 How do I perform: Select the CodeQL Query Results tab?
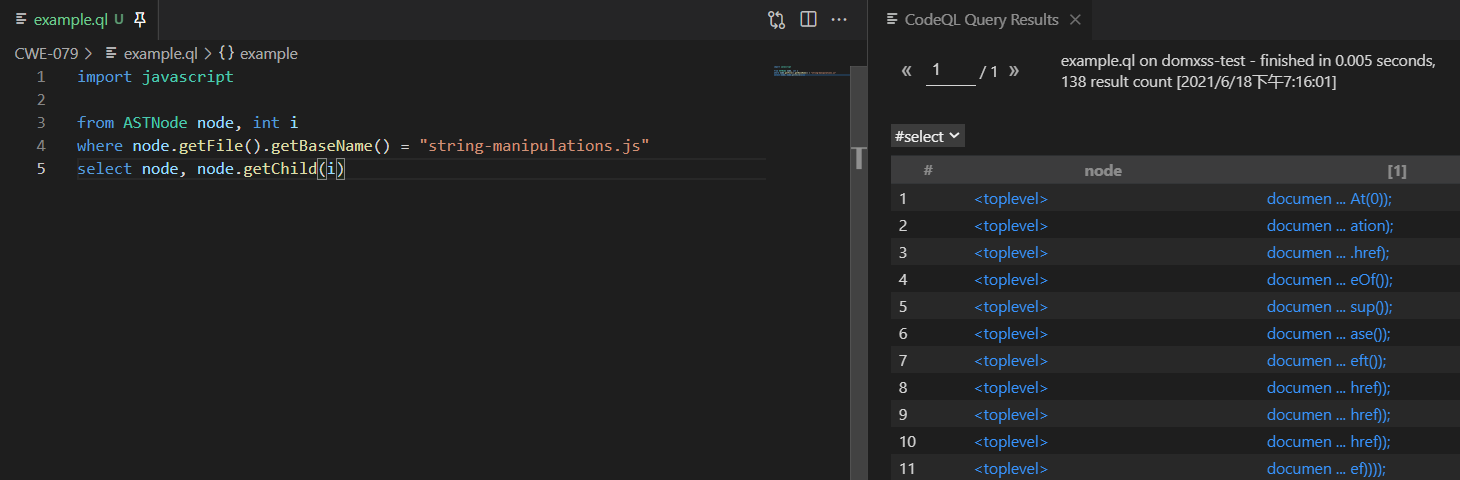[x=981, y=19]
